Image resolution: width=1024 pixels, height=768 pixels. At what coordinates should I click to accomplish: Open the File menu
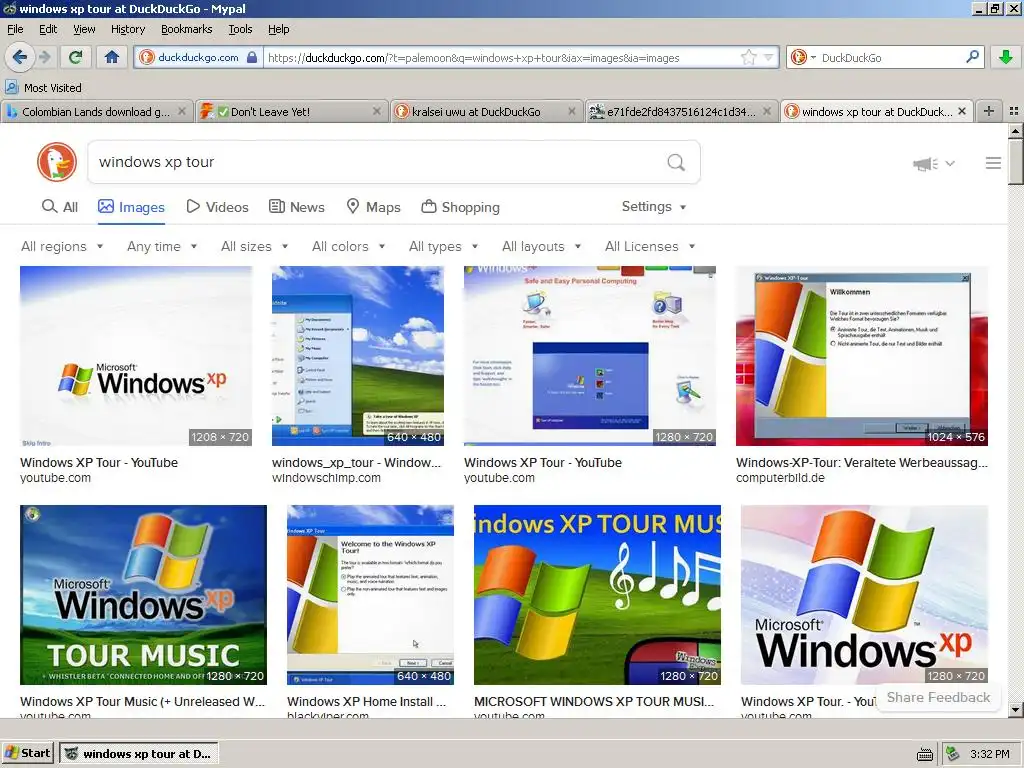tap(15, 29)
